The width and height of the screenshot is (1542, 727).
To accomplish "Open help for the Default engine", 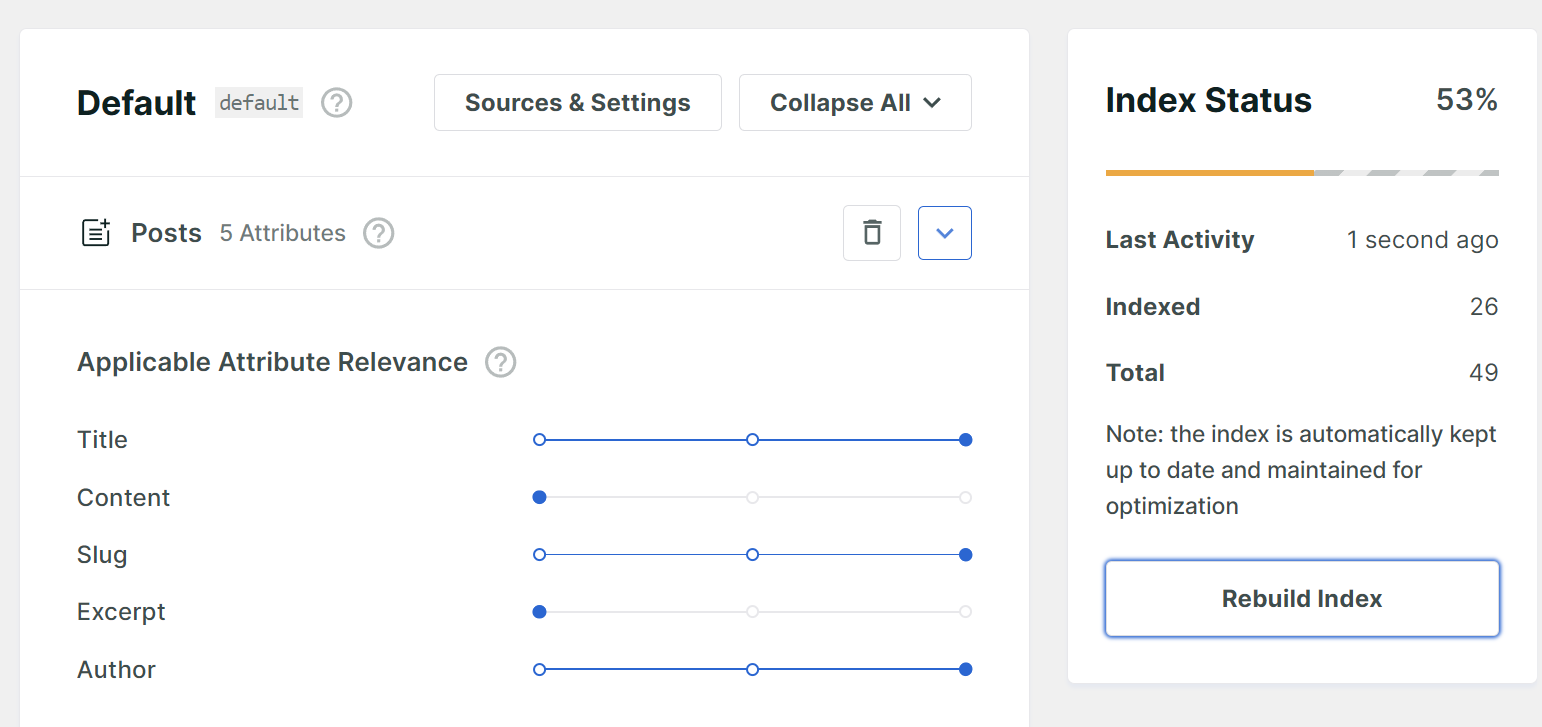I will pyautogui.click(x=337, y=102).
